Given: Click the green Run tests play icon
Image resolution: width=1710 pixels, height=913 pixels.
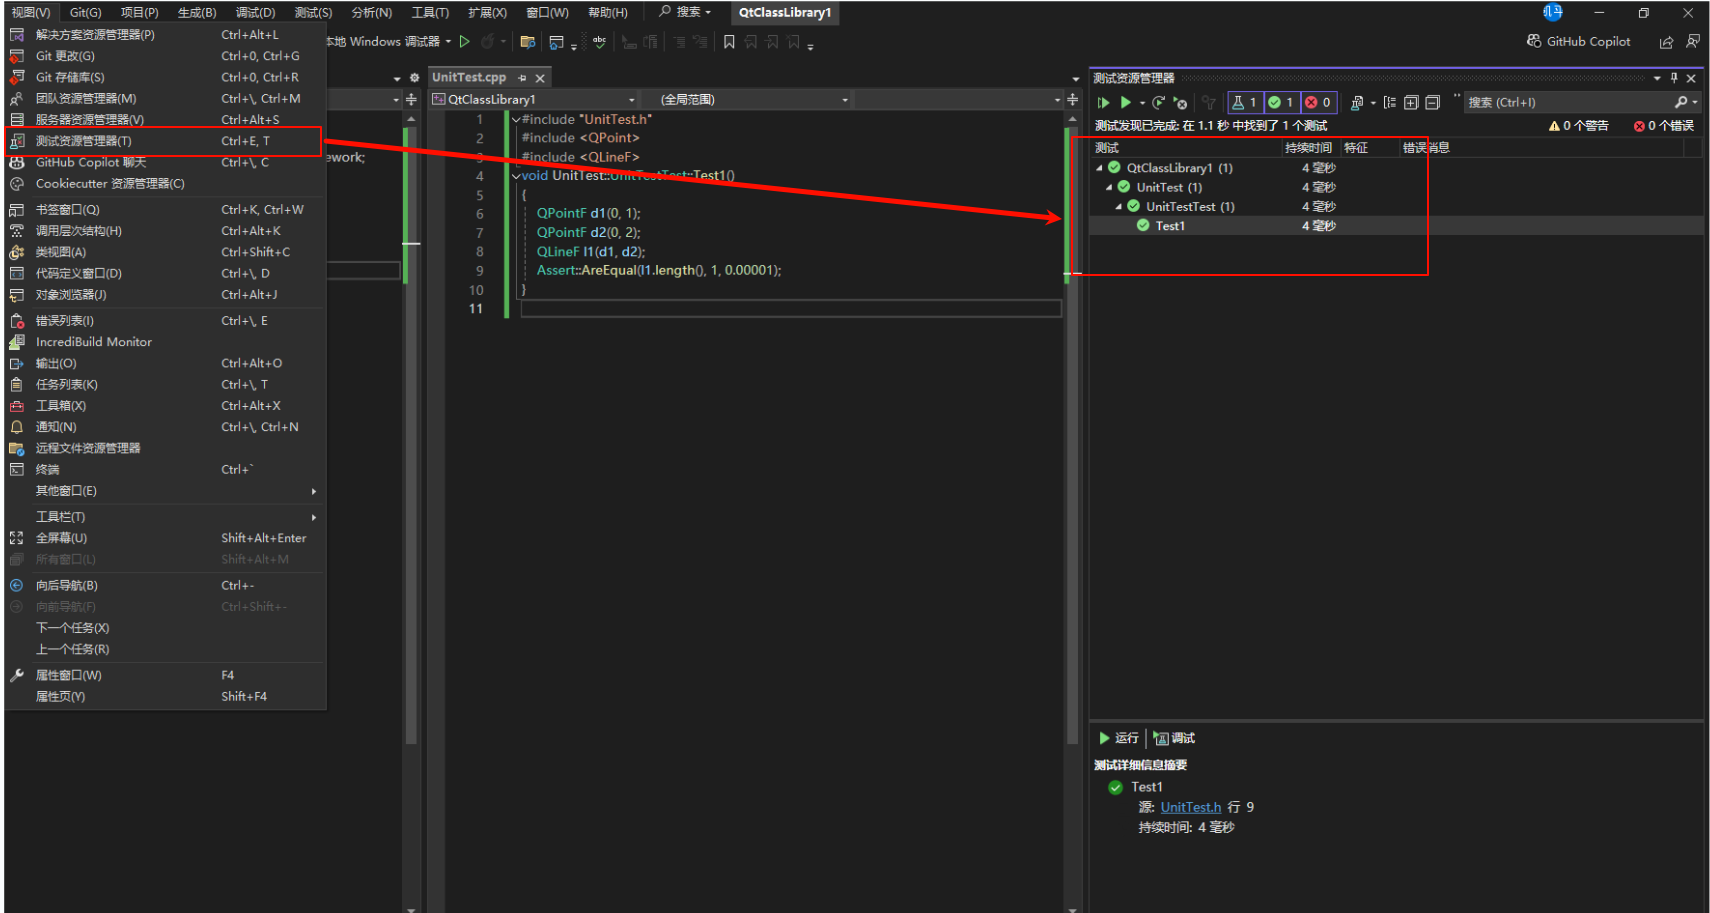Looking at the screenshot, I should tap(1126, 103).
